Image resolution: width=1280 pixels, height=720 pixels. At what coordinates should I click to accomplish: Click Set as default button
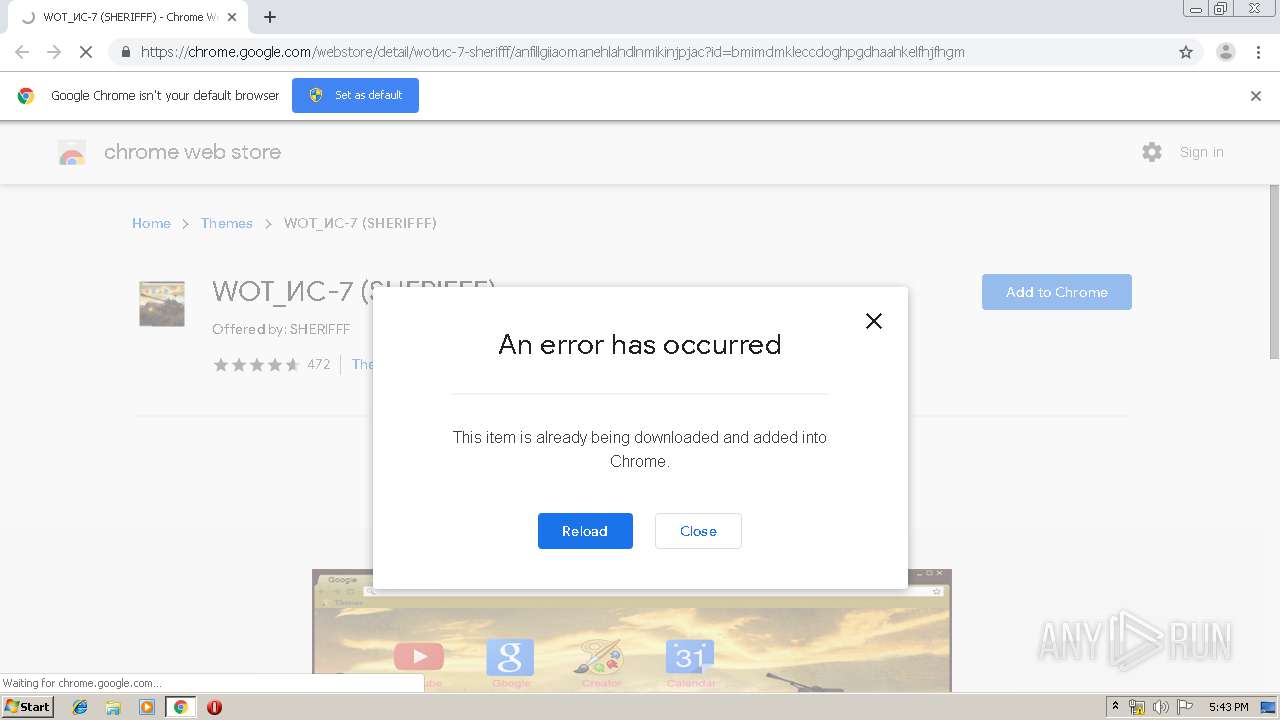tap(355, 95)
